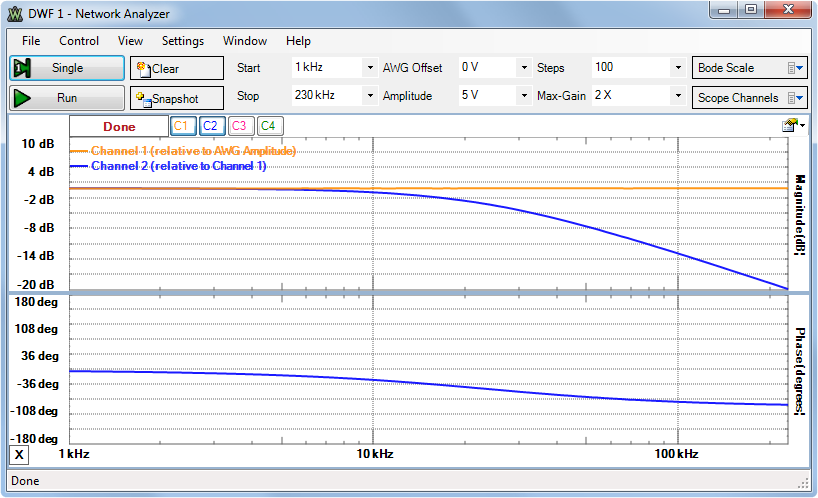Click the Phase(degrees) vertical axis title
The image size is (818, 498).
(800, 371)
